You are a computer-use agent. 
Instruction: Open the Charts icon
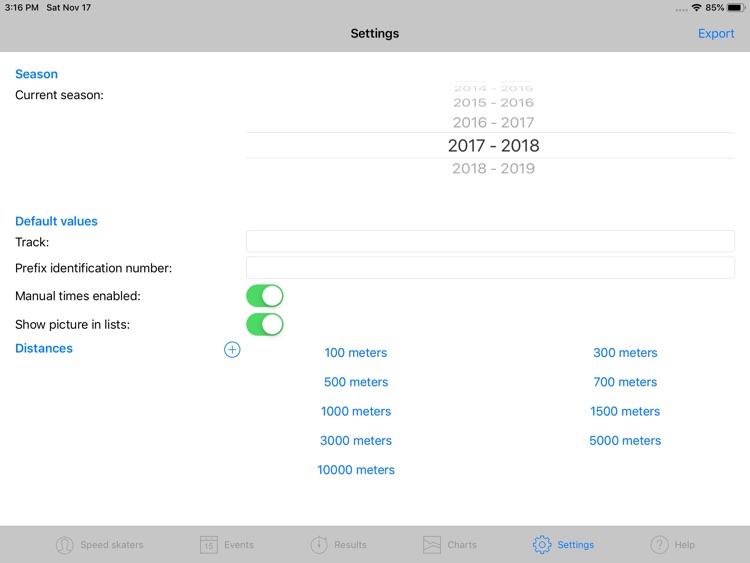tap(432, 545)
